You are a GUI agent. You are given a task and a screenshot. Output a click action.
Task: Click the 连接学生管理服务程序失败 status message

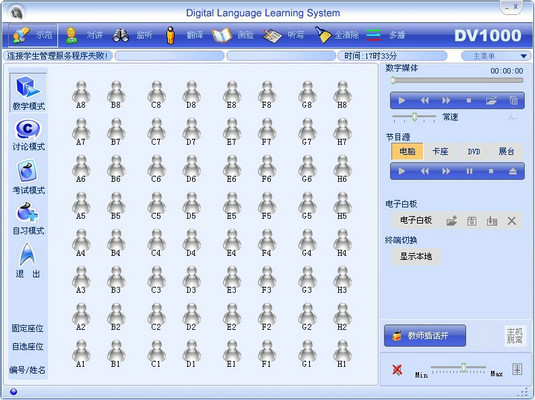pos(58,56)
